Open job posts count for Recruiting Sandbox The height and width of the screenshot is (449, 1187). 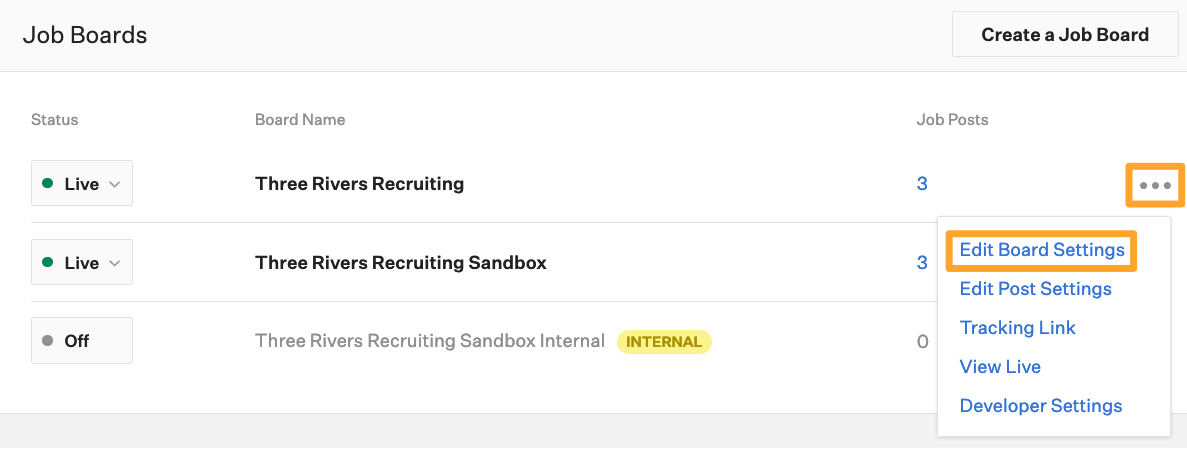point(922,262)
